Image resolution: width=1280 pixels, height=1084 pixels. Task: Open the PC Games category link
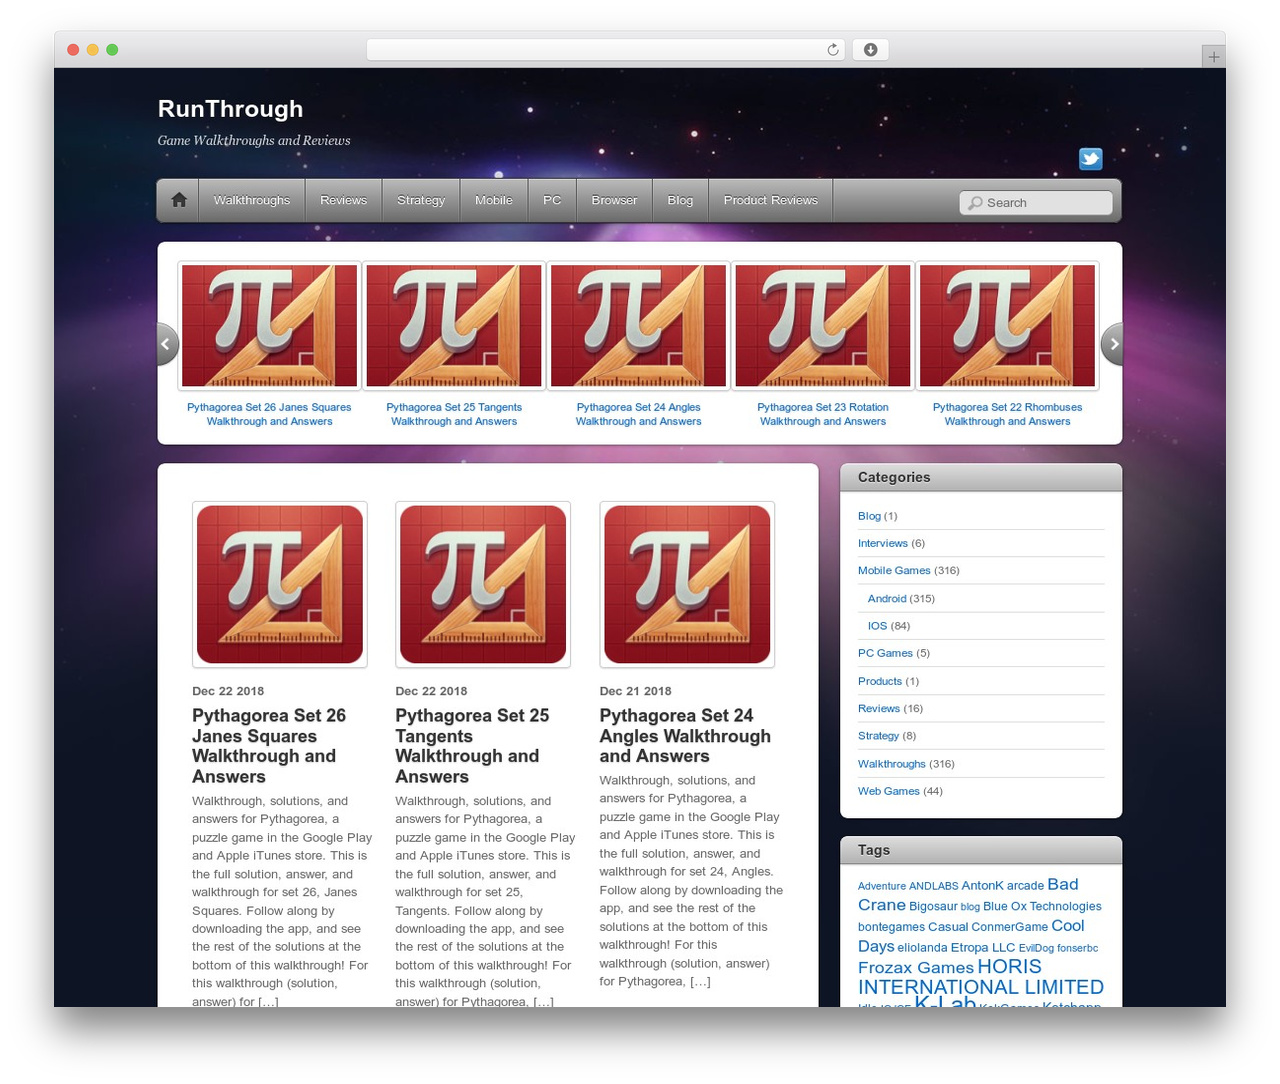885,653
